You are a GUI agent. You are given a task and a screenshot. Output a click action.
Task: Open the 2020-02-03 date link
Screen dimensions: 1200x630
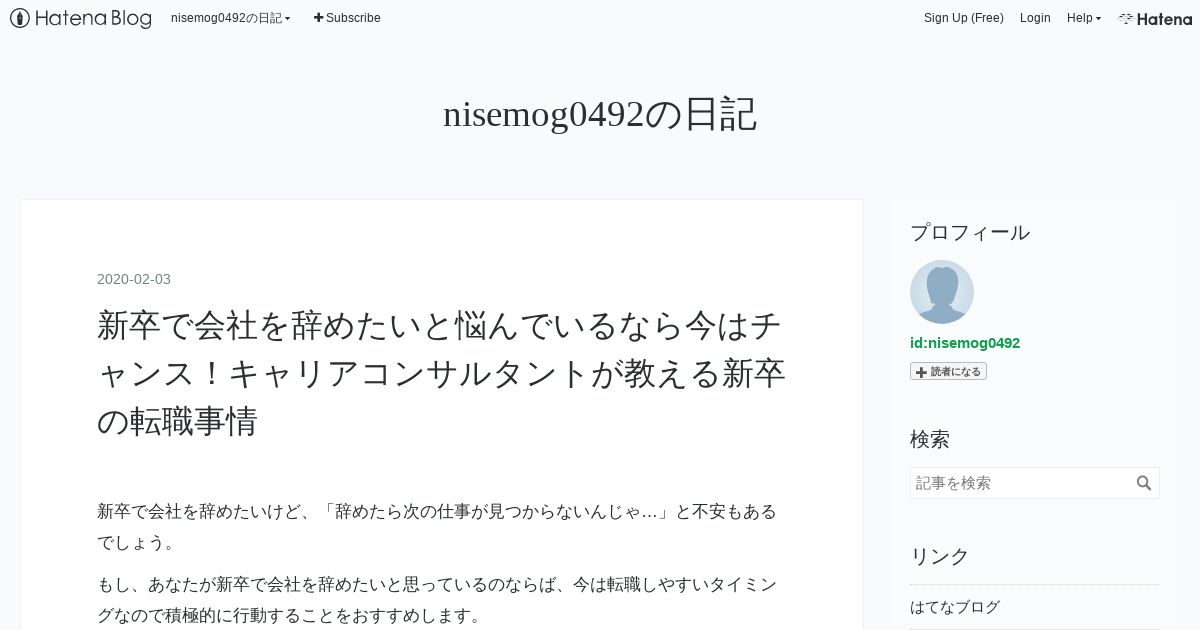coord(134,279)
